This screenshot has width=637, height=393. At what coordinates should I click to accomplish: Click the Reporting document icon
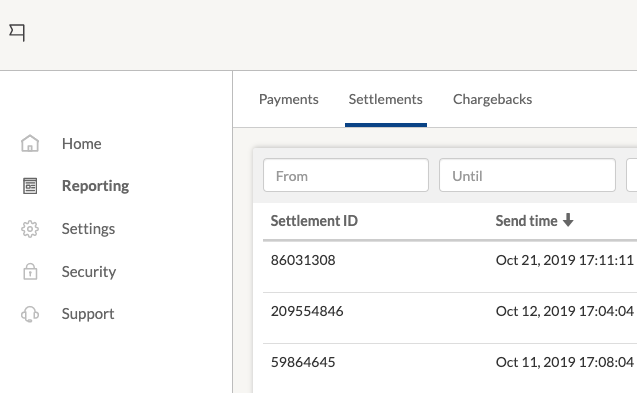(30, 186)
